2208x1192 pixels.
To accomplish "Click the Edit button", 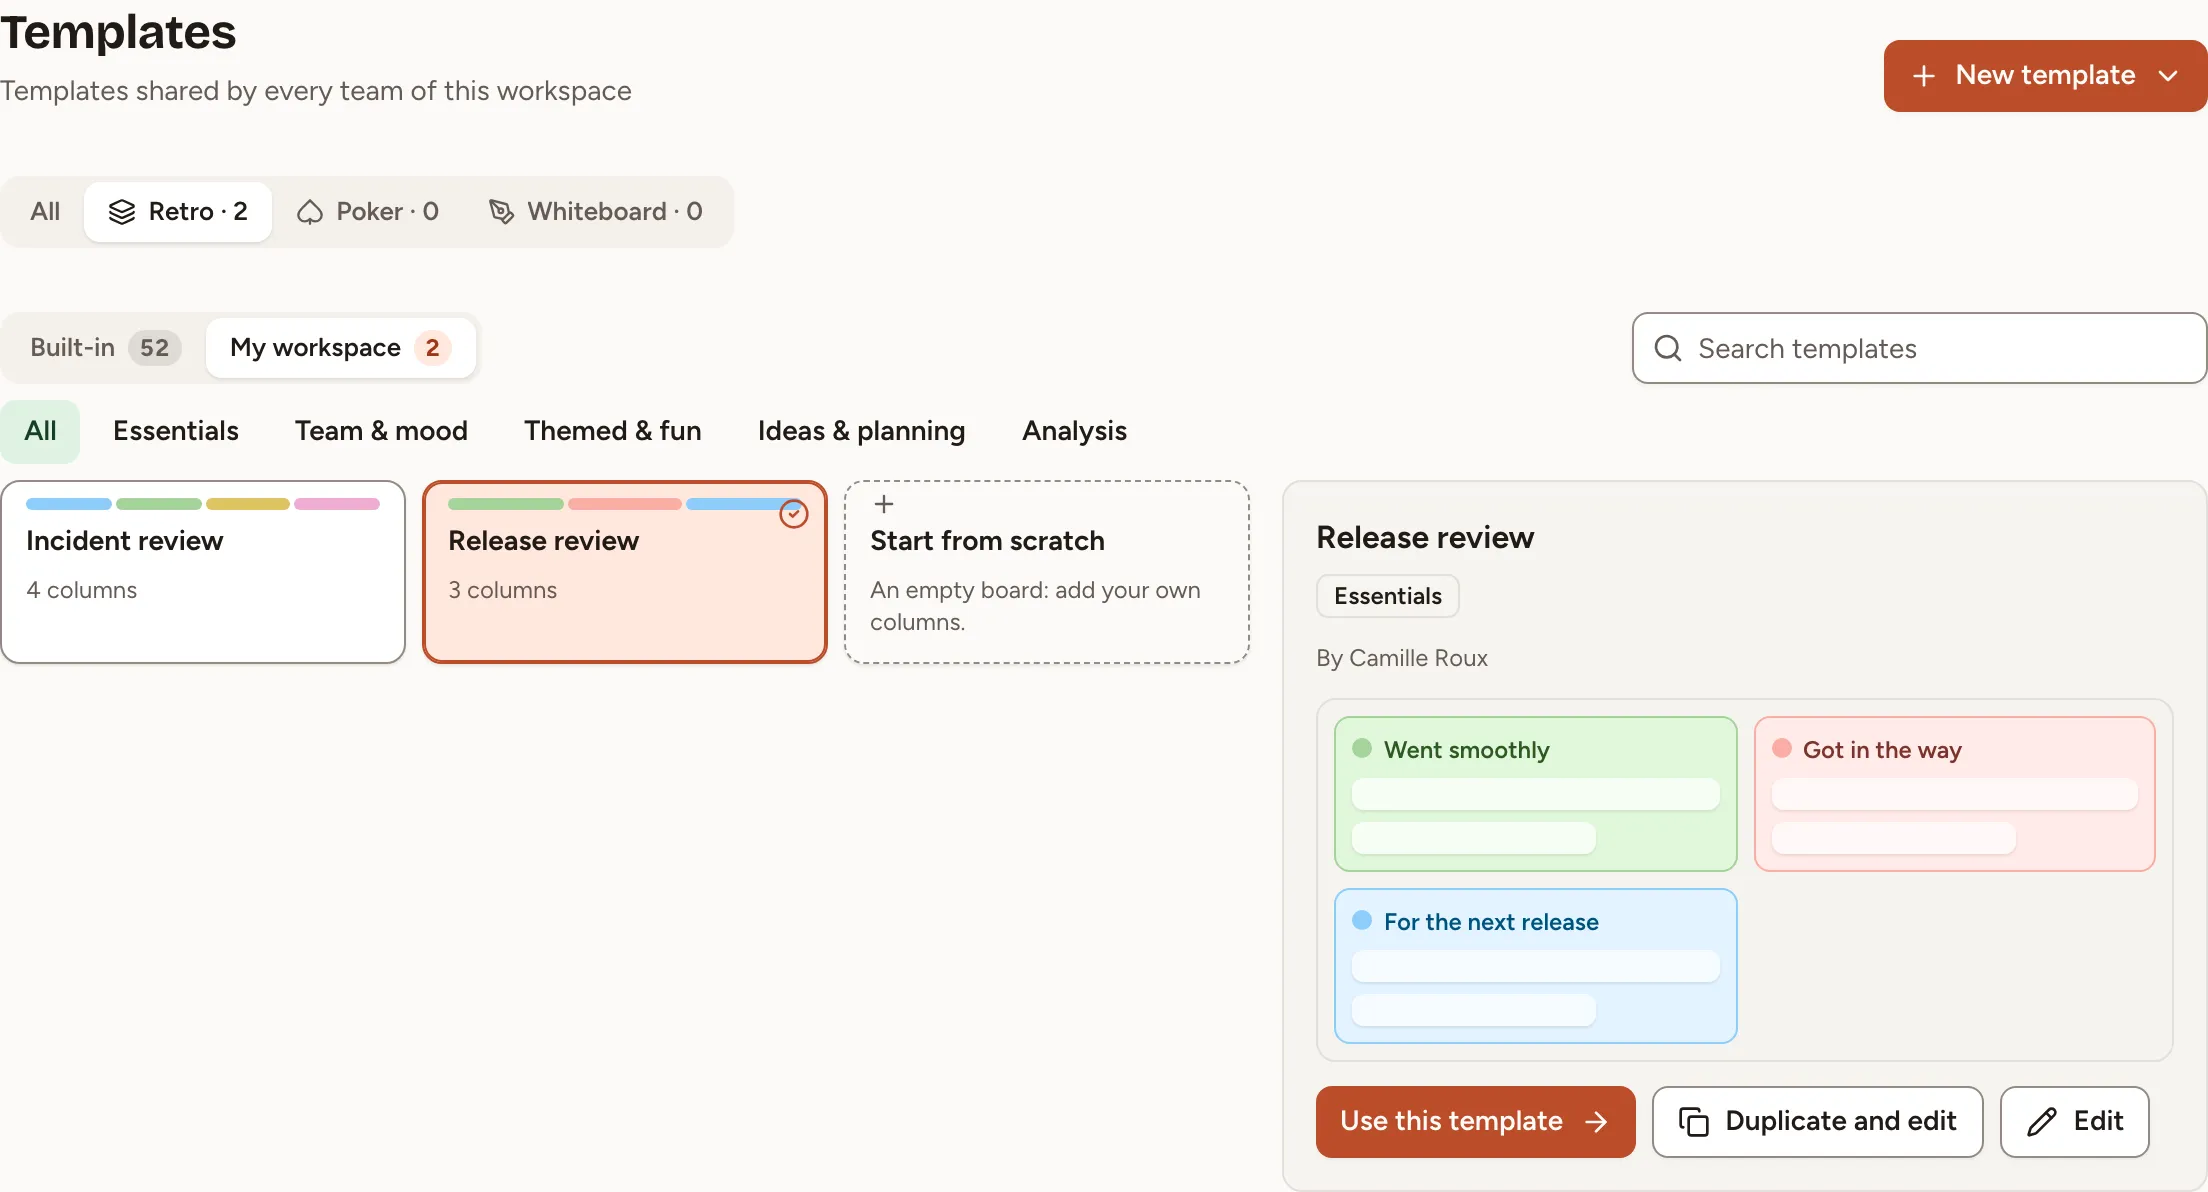I will coord(2075,1122).
